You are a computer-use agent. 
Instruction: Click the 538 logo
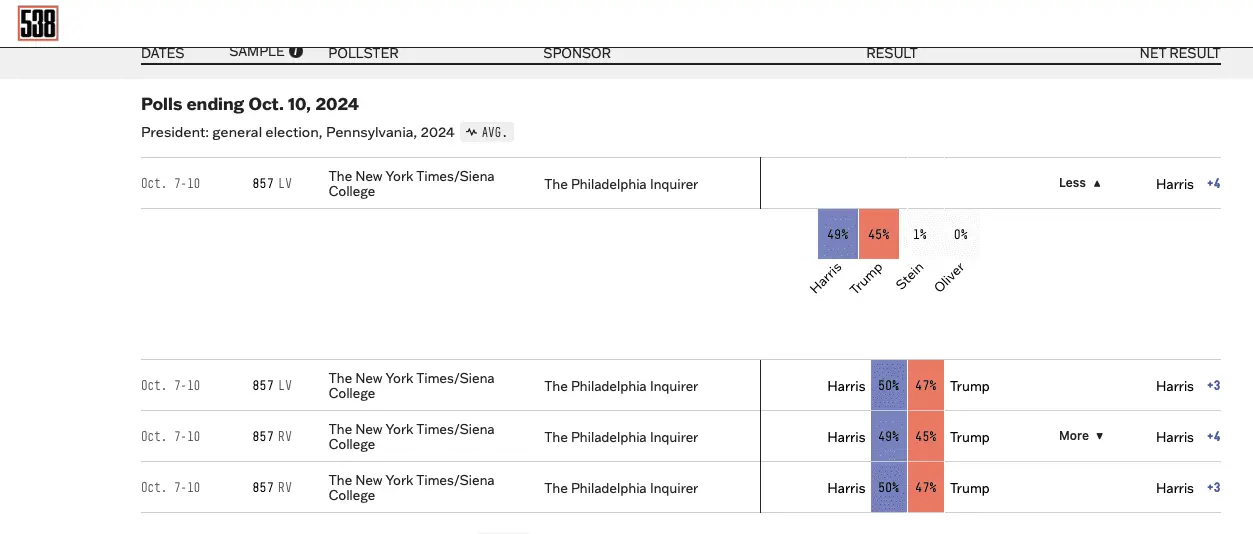(x=38, y=22)
